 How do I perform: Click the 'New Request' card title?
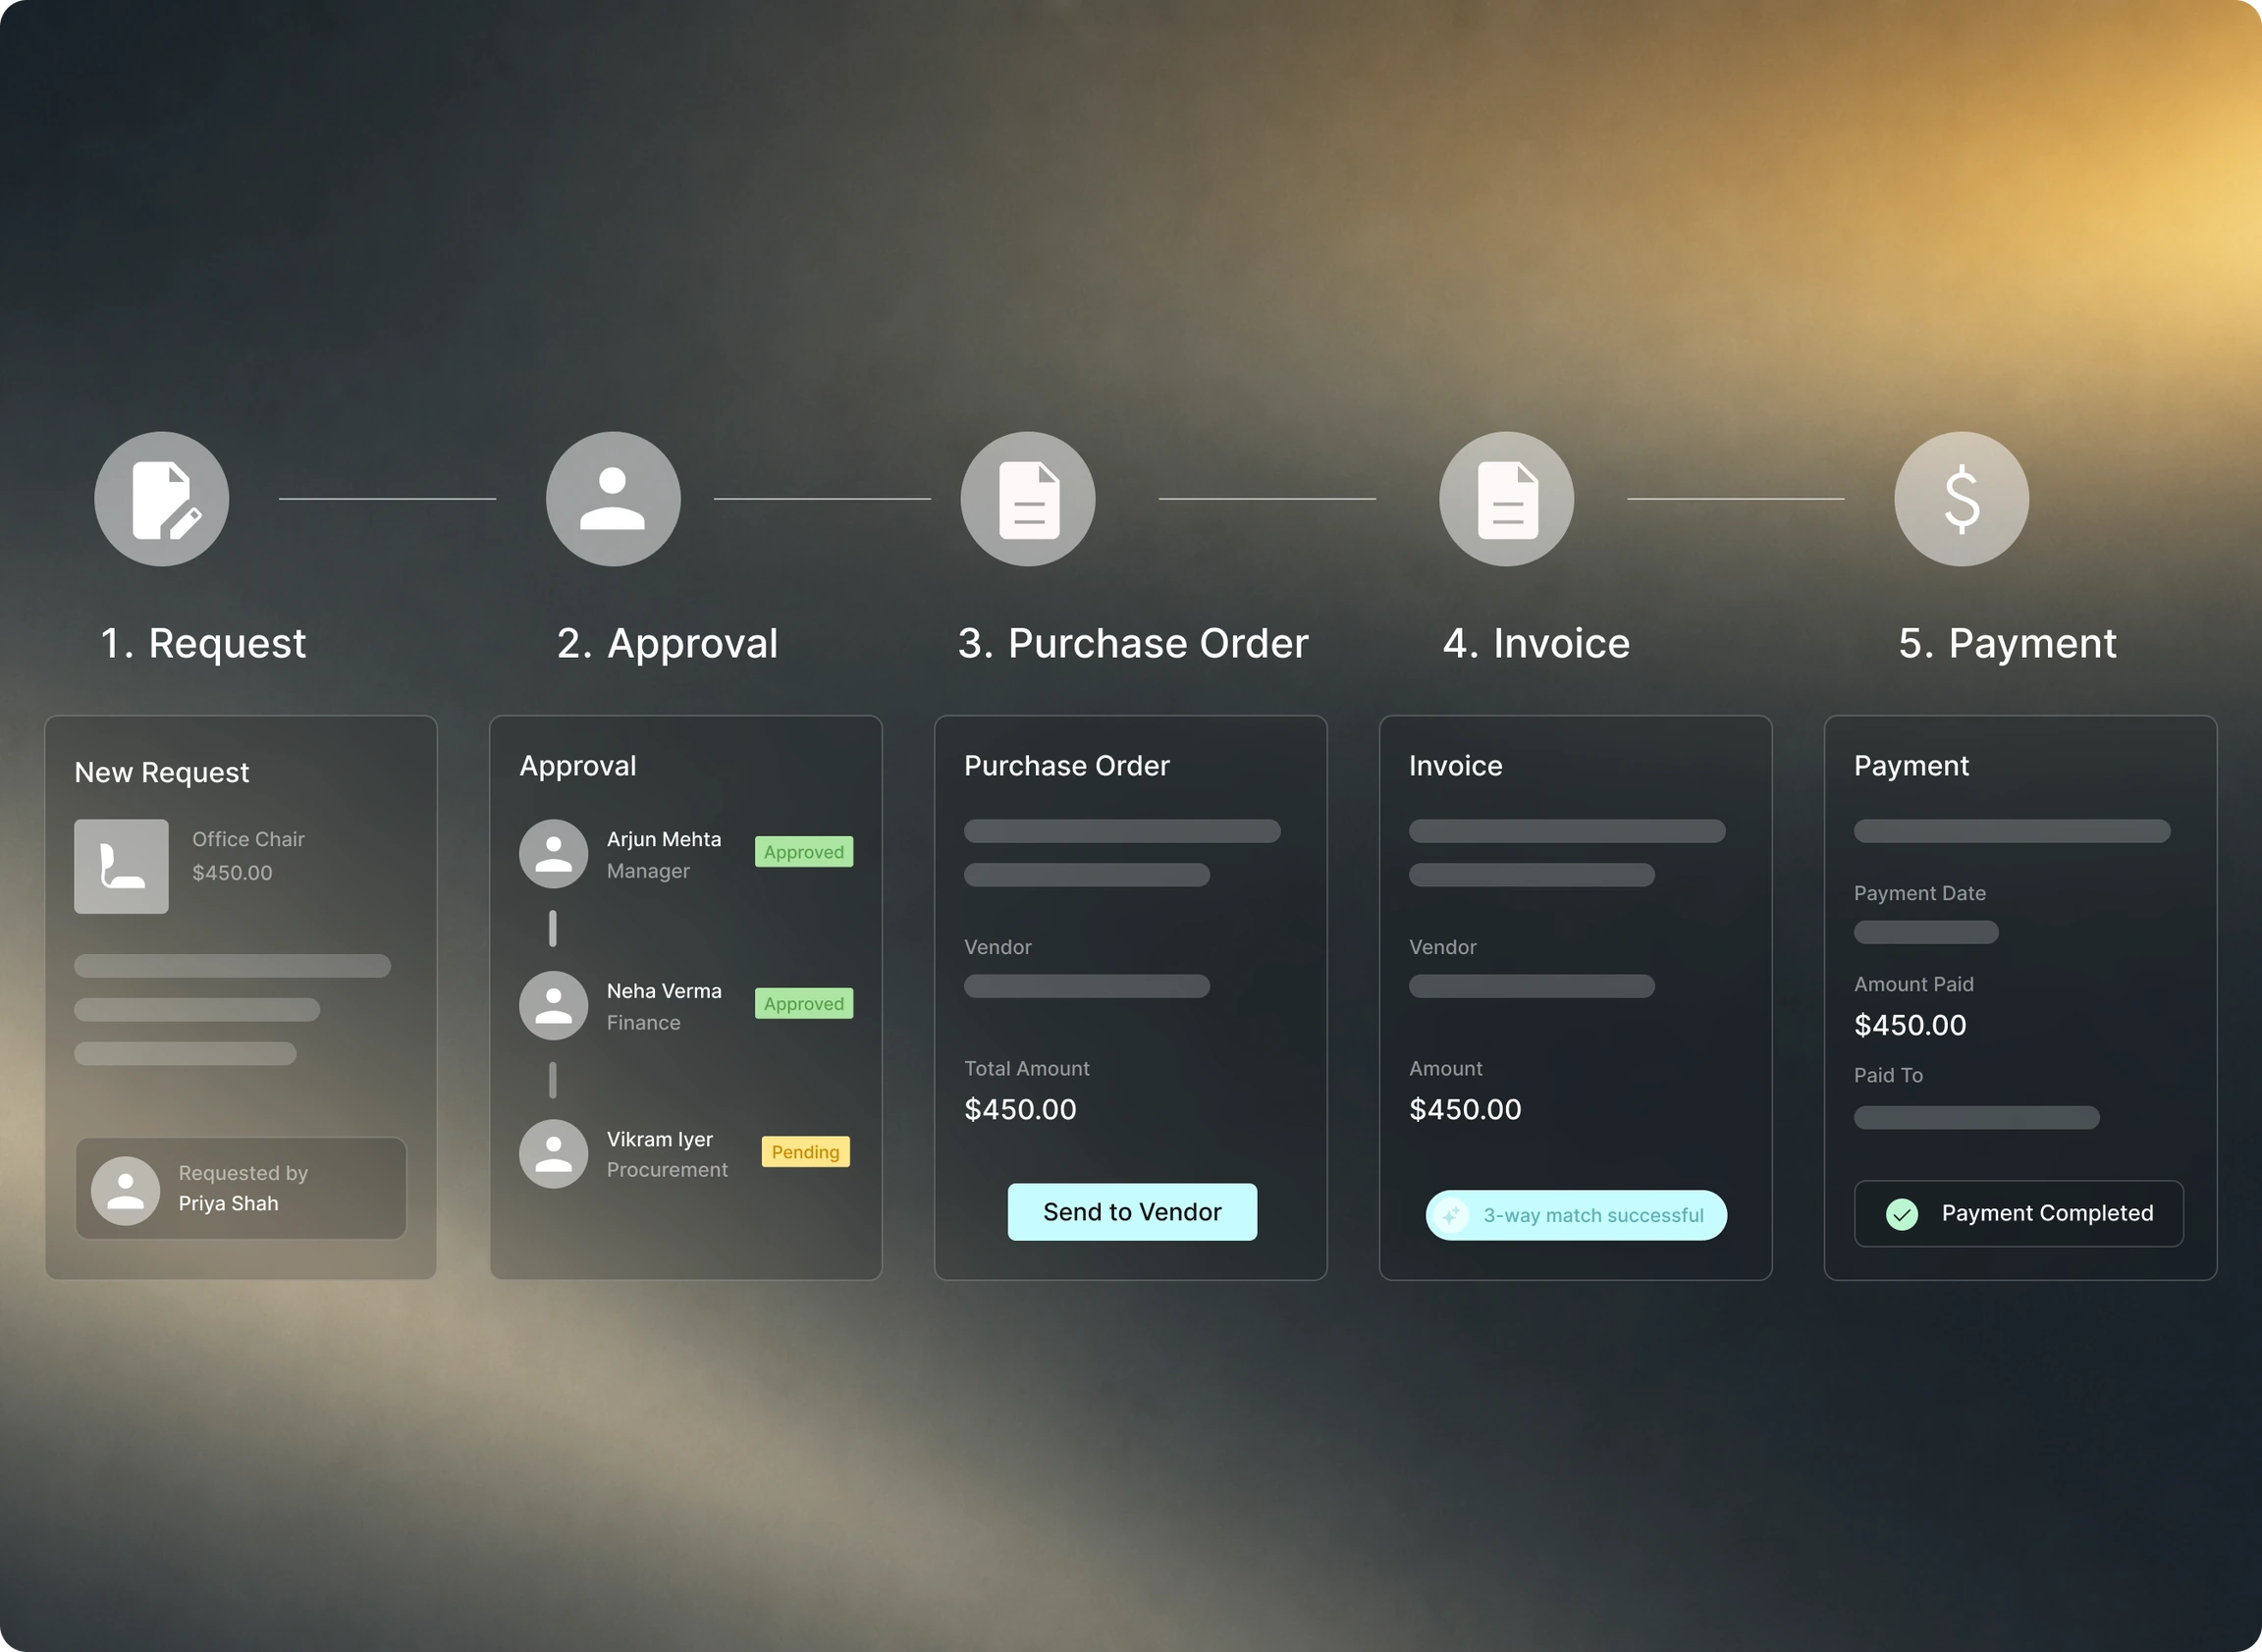162,772
